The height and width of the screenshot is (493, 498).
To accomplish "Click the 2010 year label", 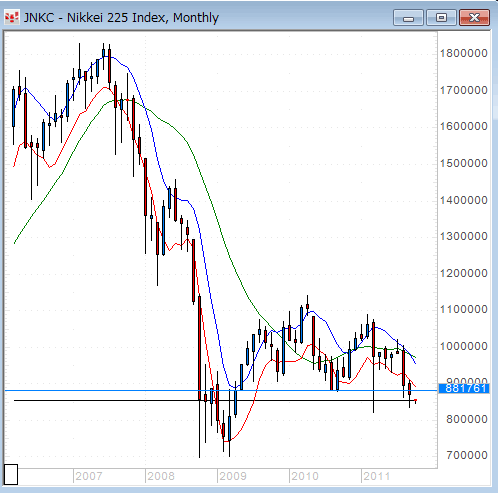I will 305,476.
